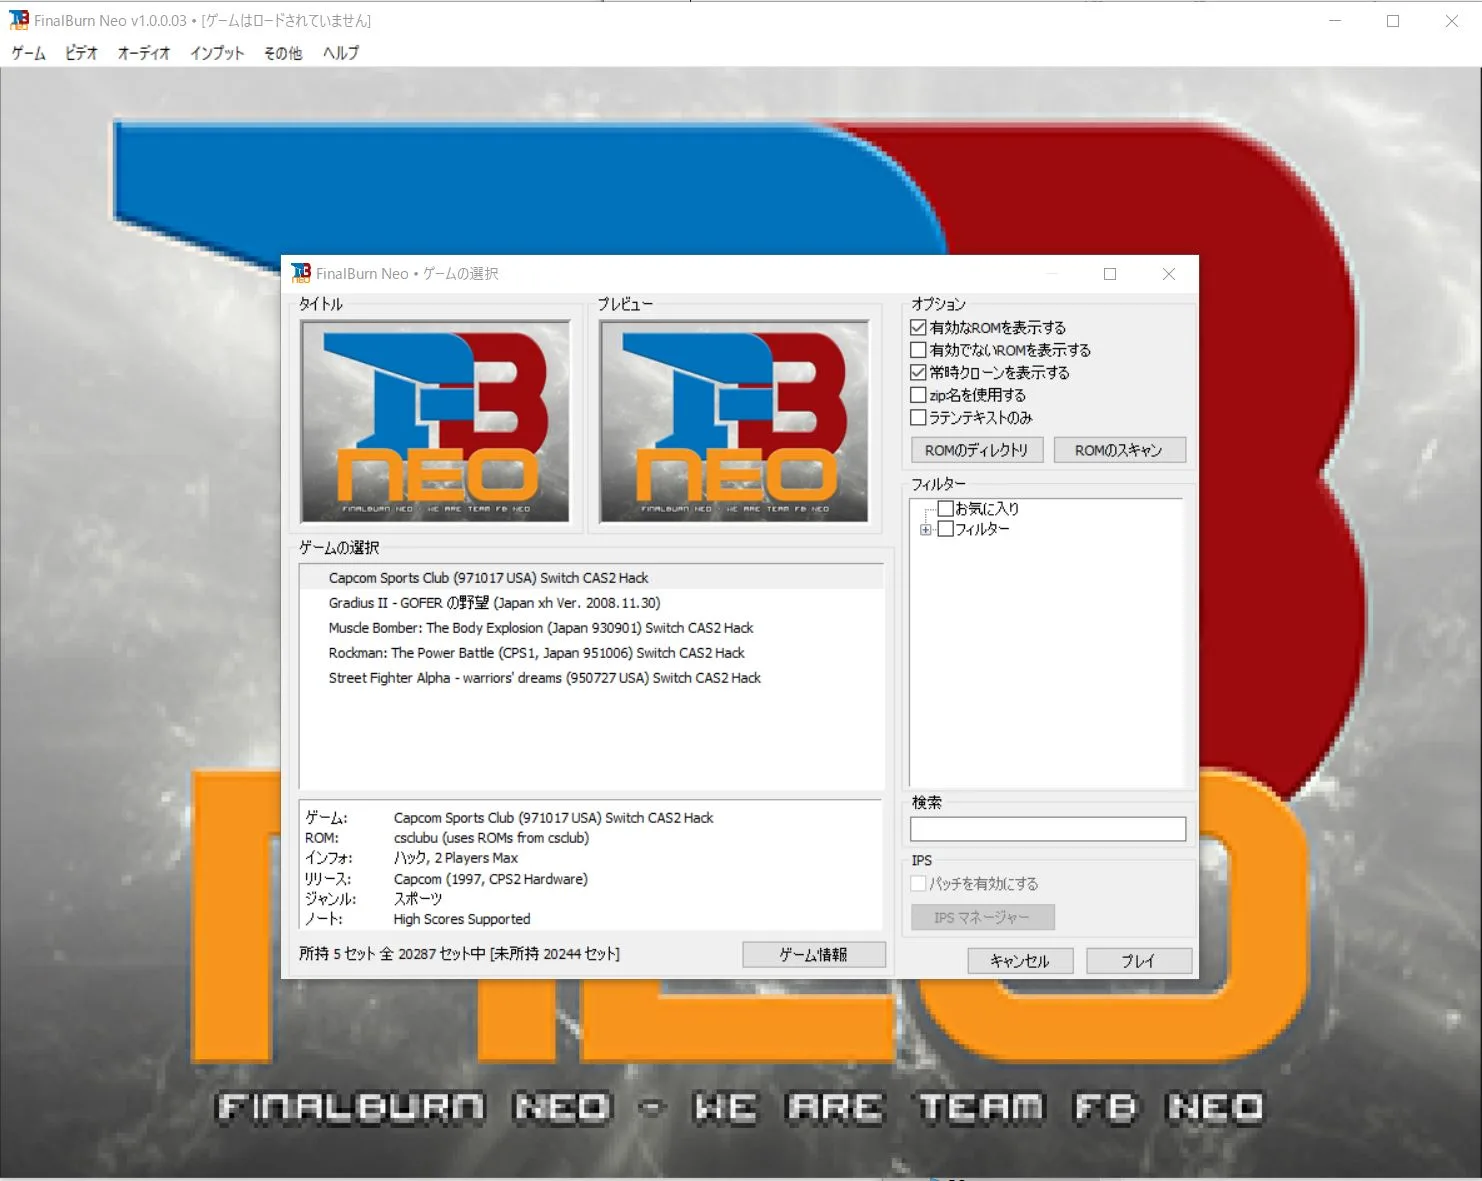Expand the フィルター tree node
Screen dimensions: 1482x1181
[925, 528]
